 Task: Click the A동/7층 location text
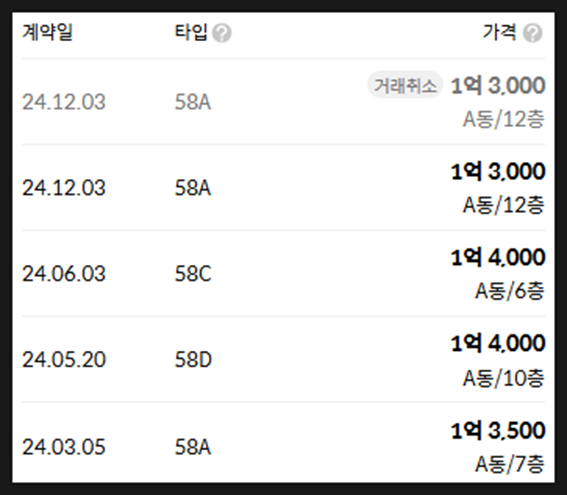pos(510,464)
